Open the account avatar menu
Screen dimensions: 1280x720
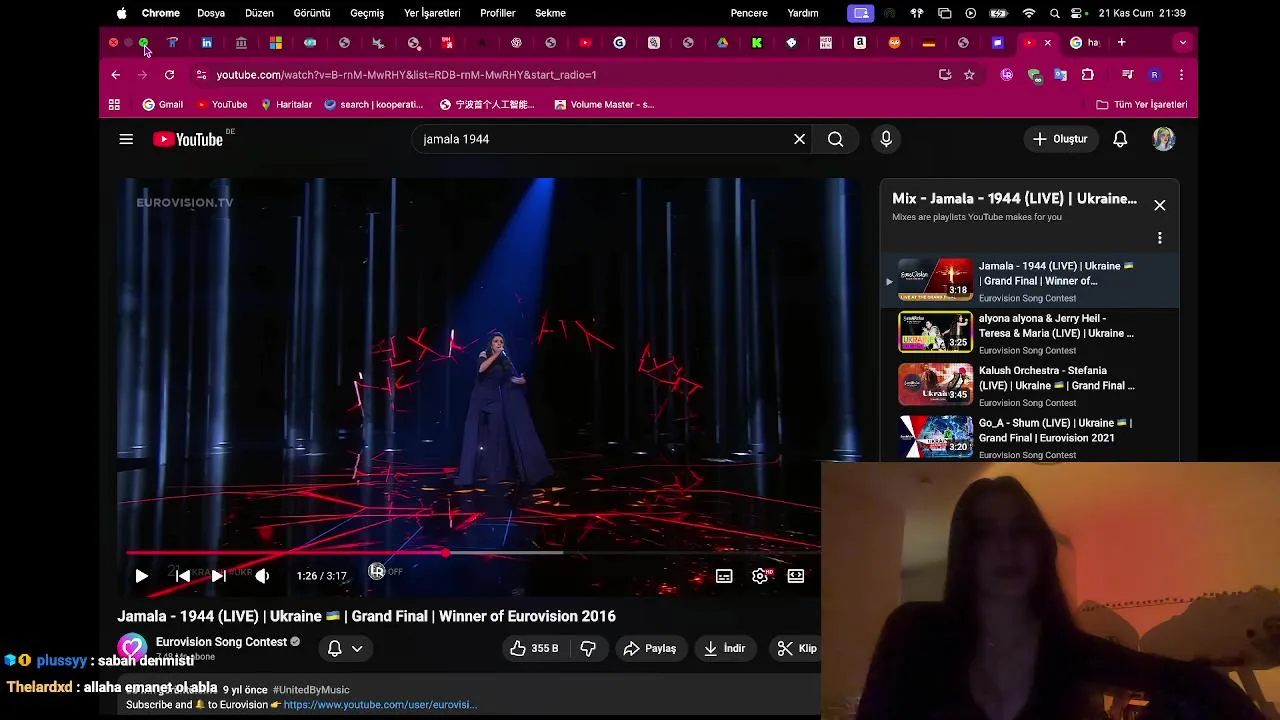pos(1163,139)
